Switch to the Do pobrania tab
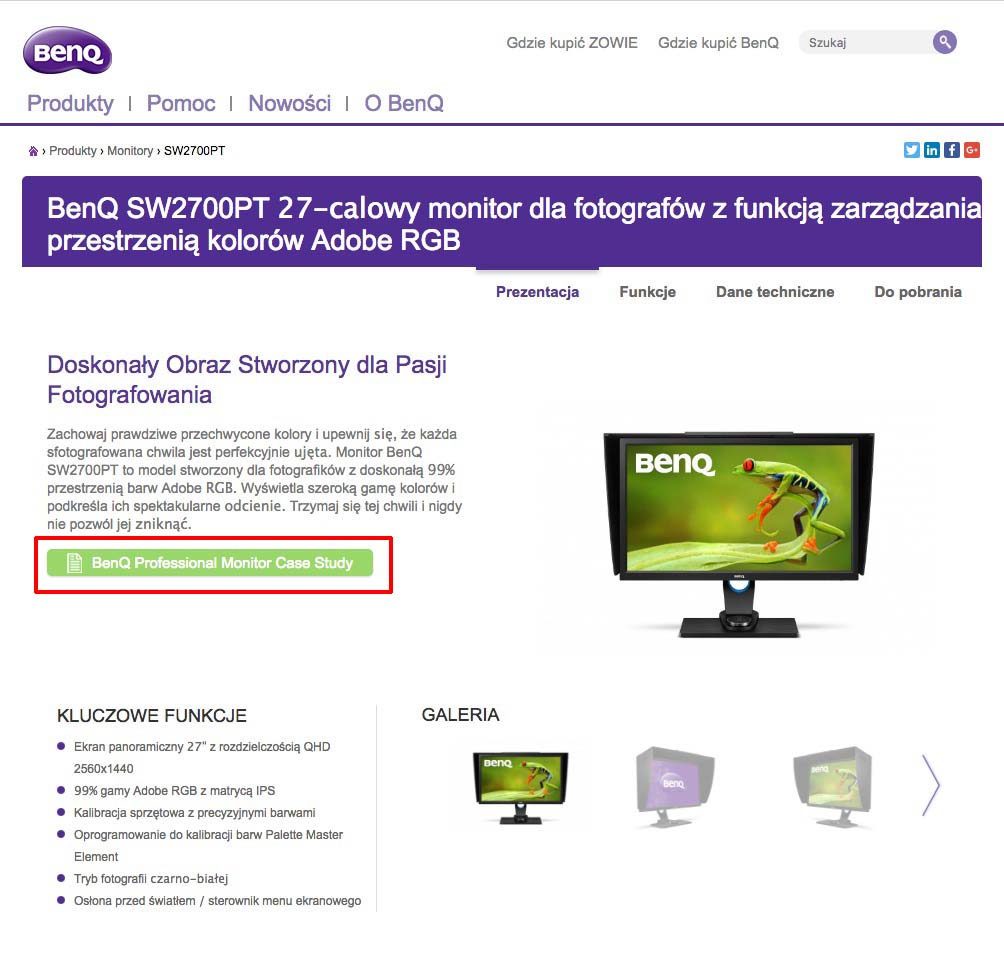This screenshot has height=953, width=1004. pyautogui.click(x=917, y=292)
